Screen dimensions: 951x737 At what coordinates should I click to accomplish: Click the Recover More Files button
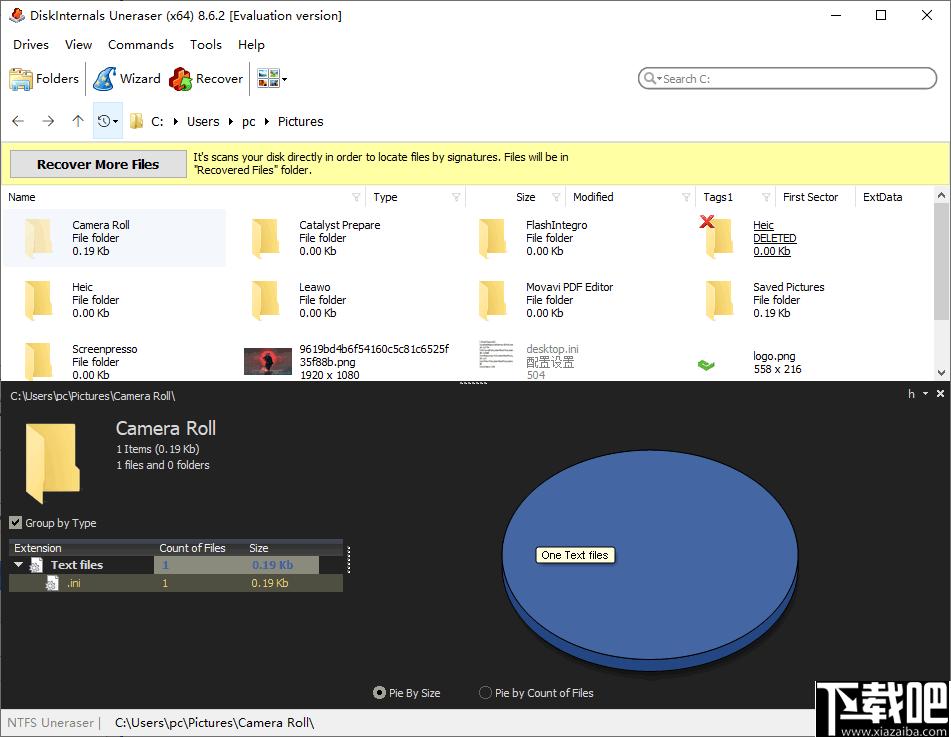[x=98, y=164]
